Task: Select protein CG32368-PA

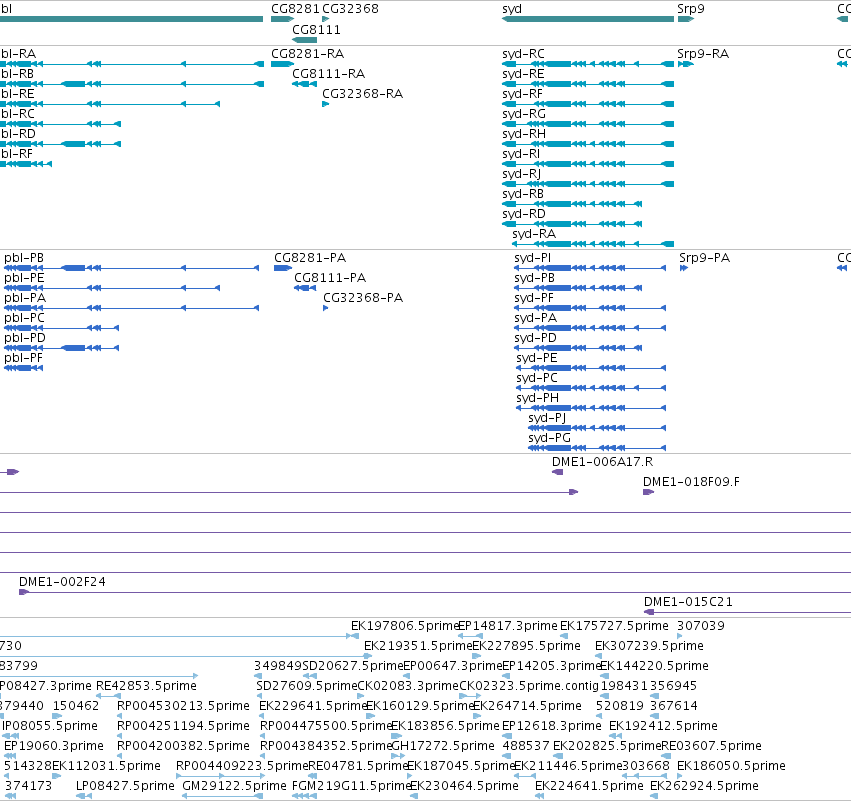Action: [x=363, y=298]
